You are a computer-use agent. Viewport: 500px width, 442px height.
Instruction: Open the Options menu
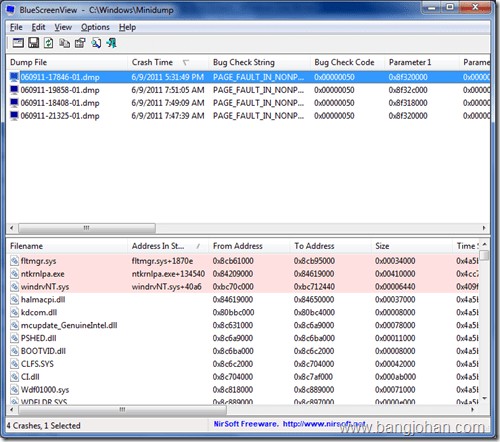coord(95,27)
